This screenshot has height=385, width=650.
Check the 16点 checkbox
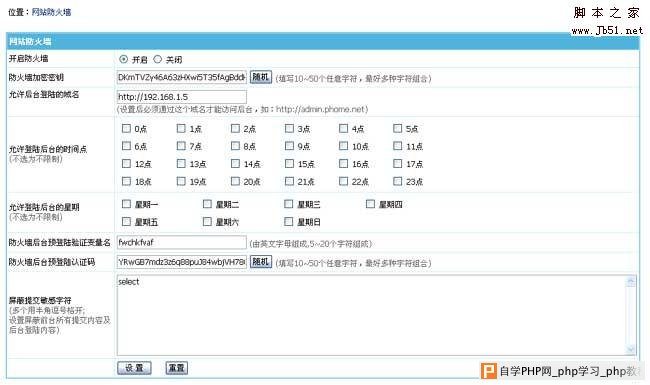tap(343, 164)
